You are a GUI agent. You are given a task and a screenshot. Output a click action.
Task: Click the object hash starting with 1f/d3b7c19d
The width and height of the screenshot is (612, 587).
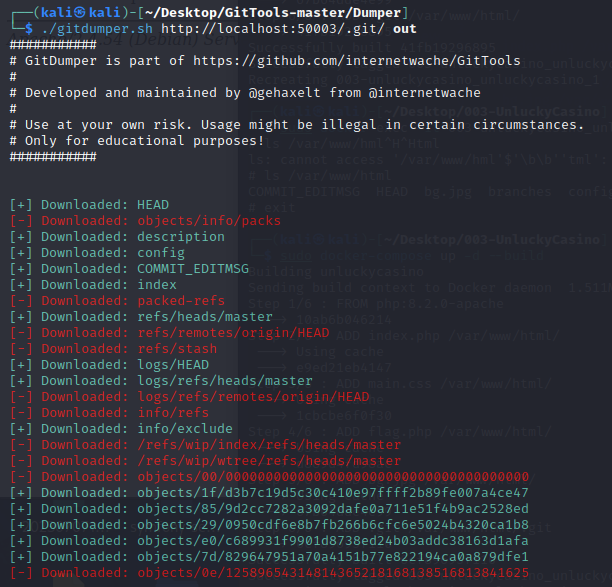[x=333, y=493]
